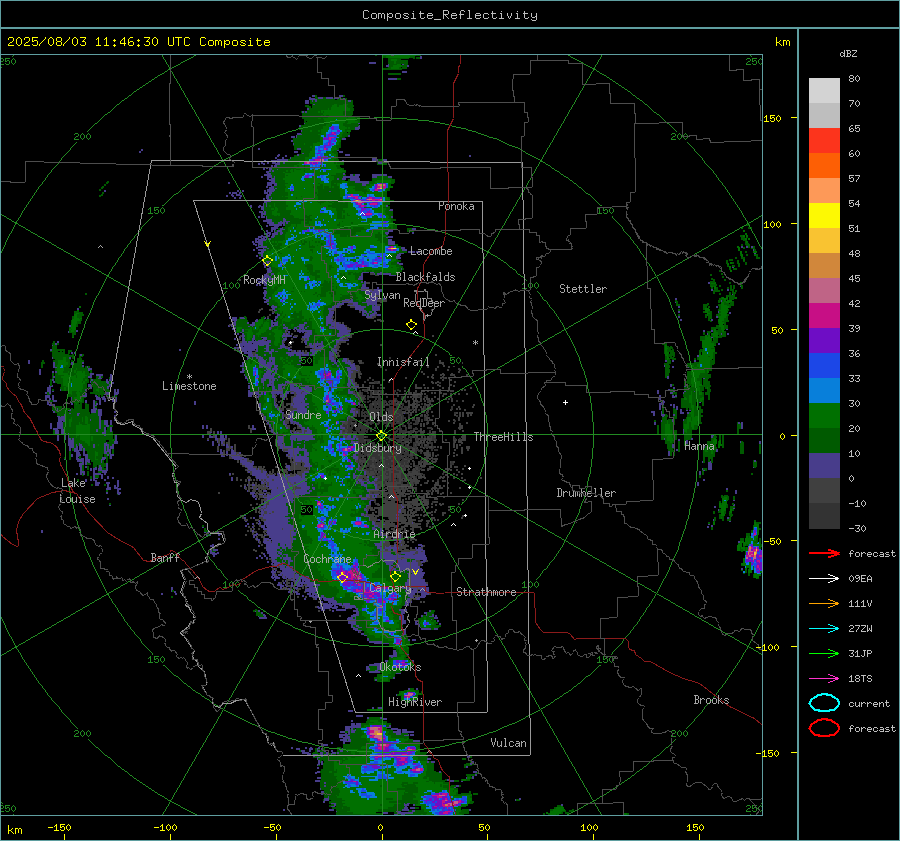Click the Composite_Reflectivity title
The height and width of the screenshot is (841, 900).
[450, 15]
